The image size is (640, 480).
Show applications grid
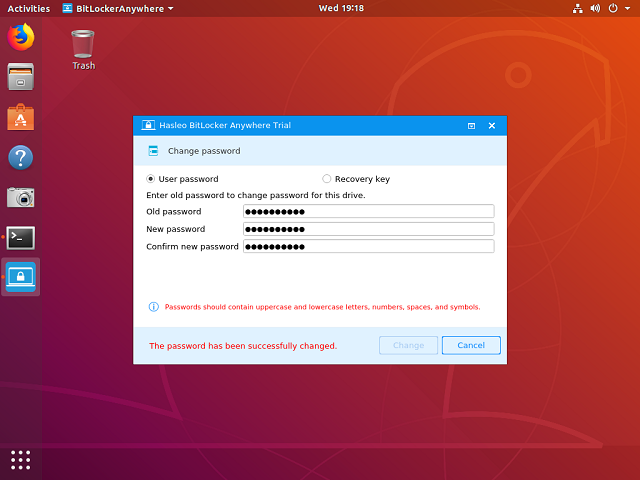21,460
